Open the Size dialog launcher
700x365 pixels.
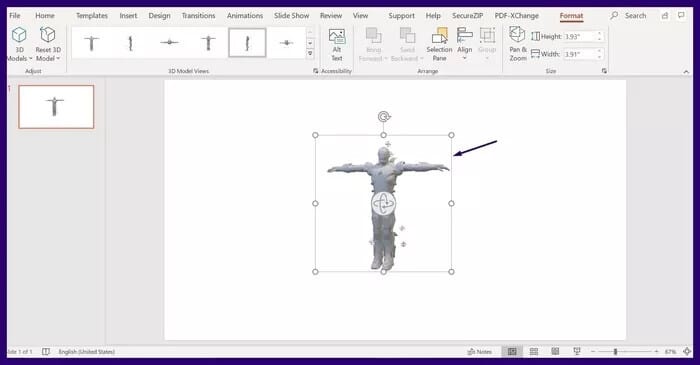click(604, 71)
